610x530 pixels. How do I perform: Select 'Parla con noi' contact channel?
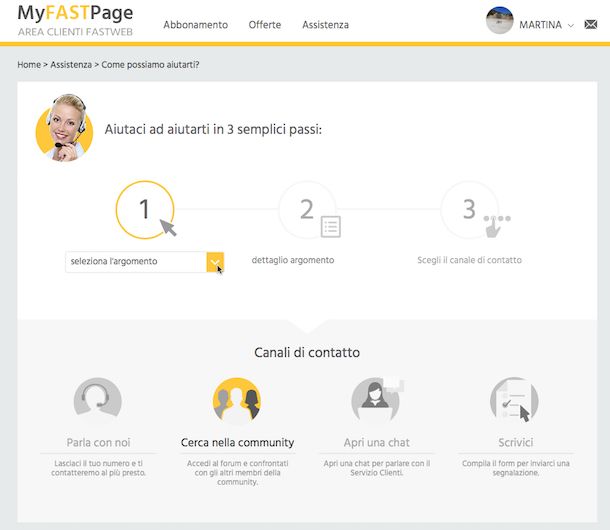(98, 442)
